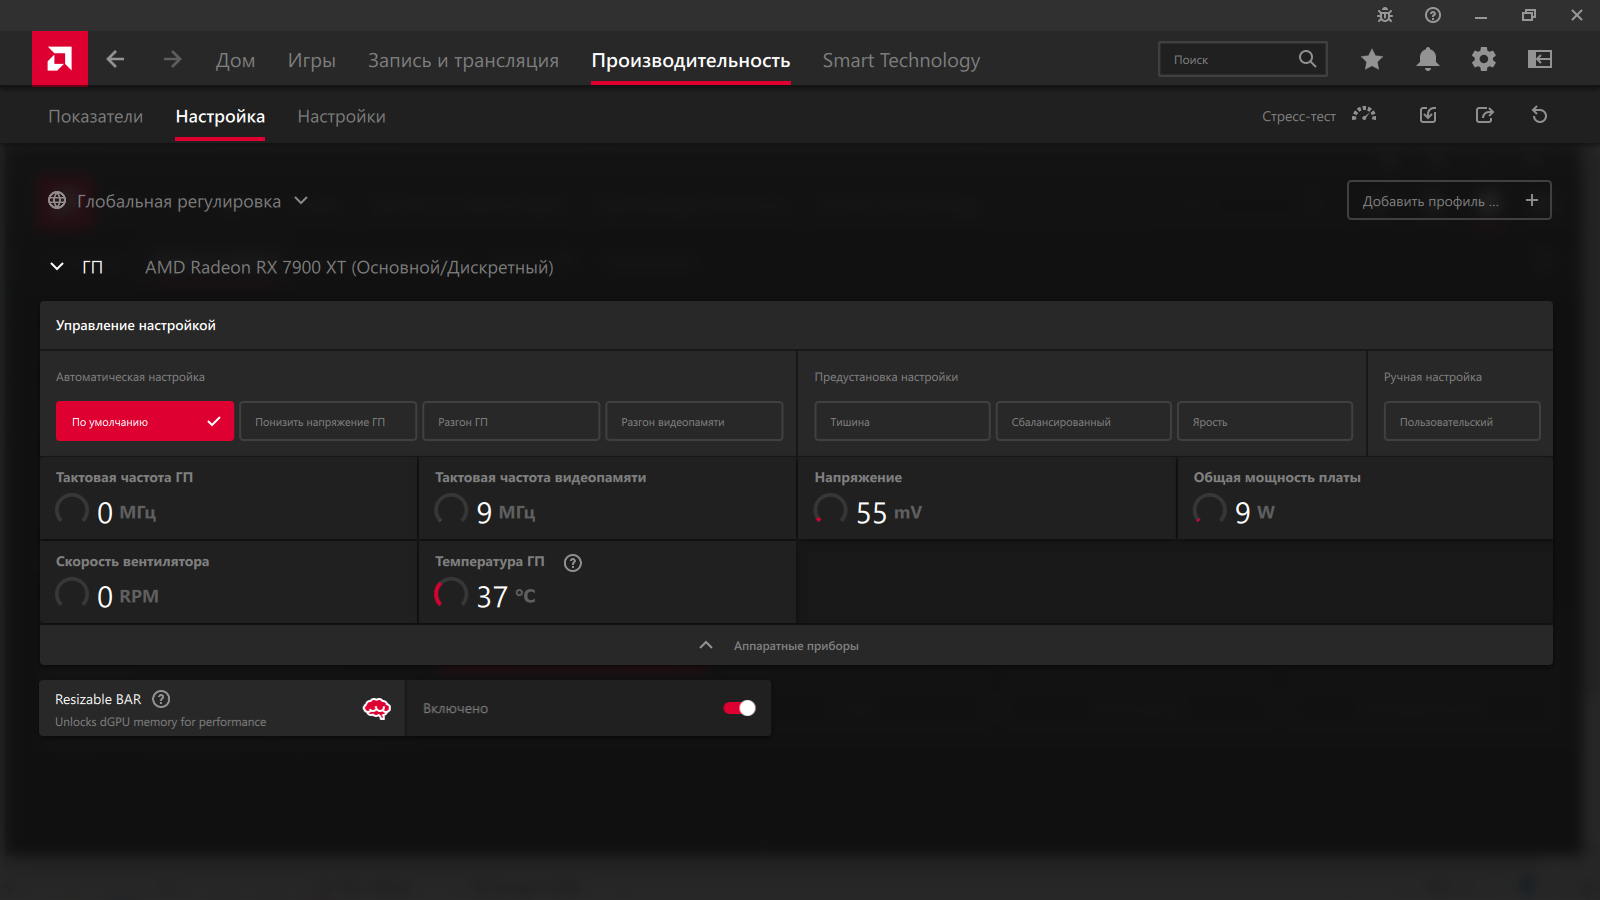Select the По умолчанию tuning option
This screenshot has width=1600, height=900.
(x=145, y=421)
